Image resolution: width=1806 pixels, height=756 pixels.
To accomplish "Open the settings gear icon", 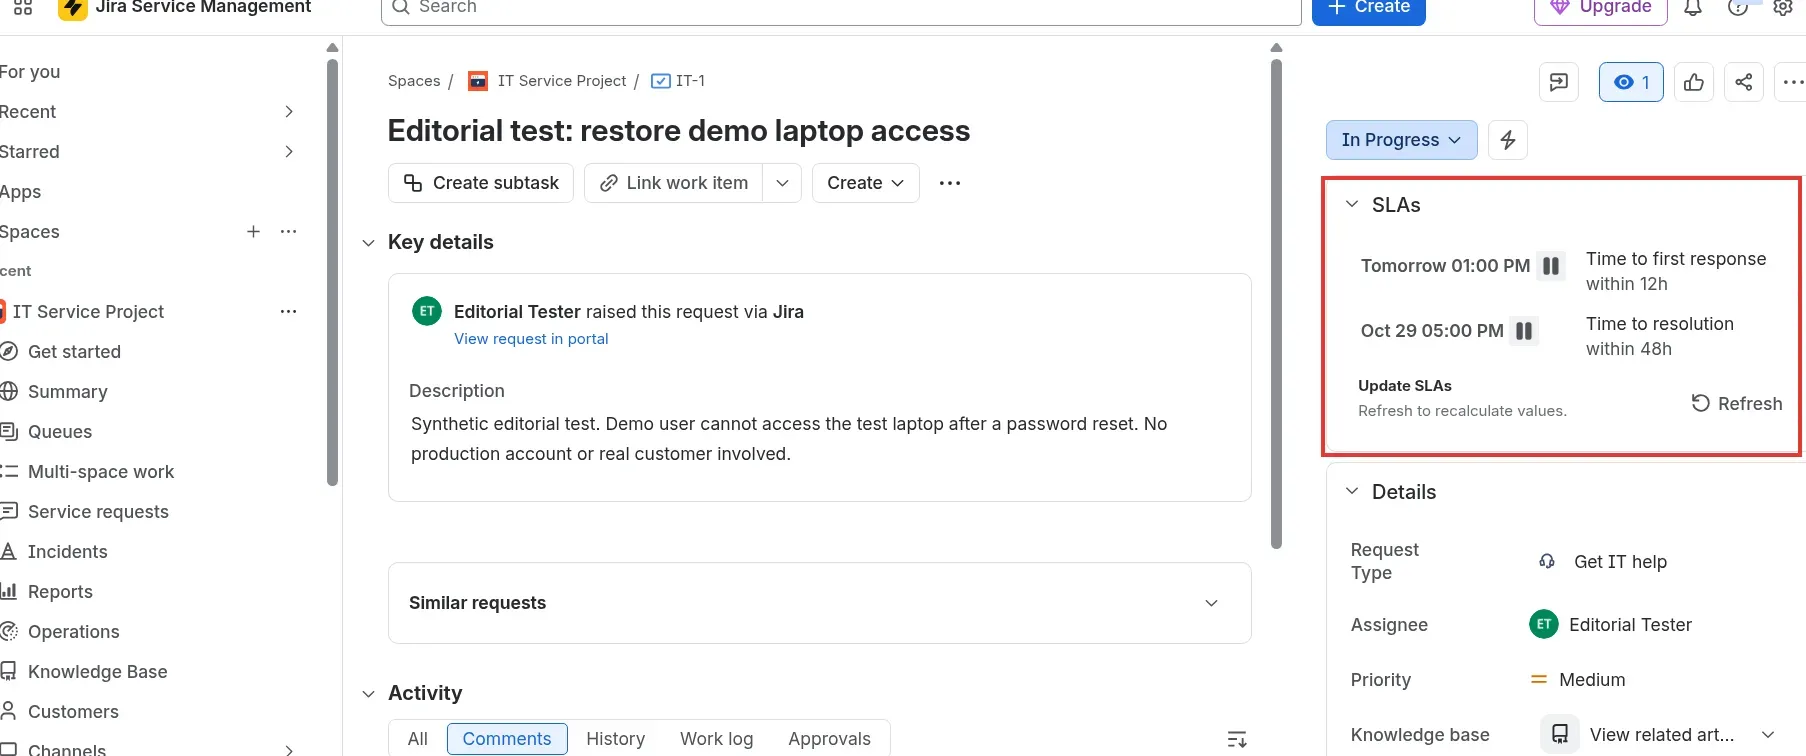I will [1783, 8].
